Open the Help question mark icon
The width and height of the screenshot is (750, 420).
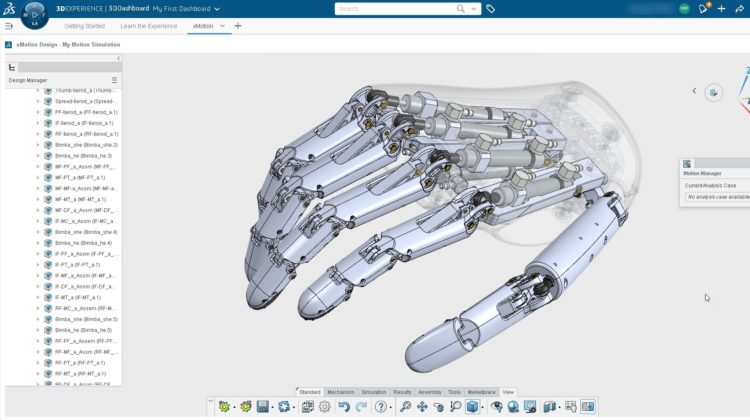point(381,407)
